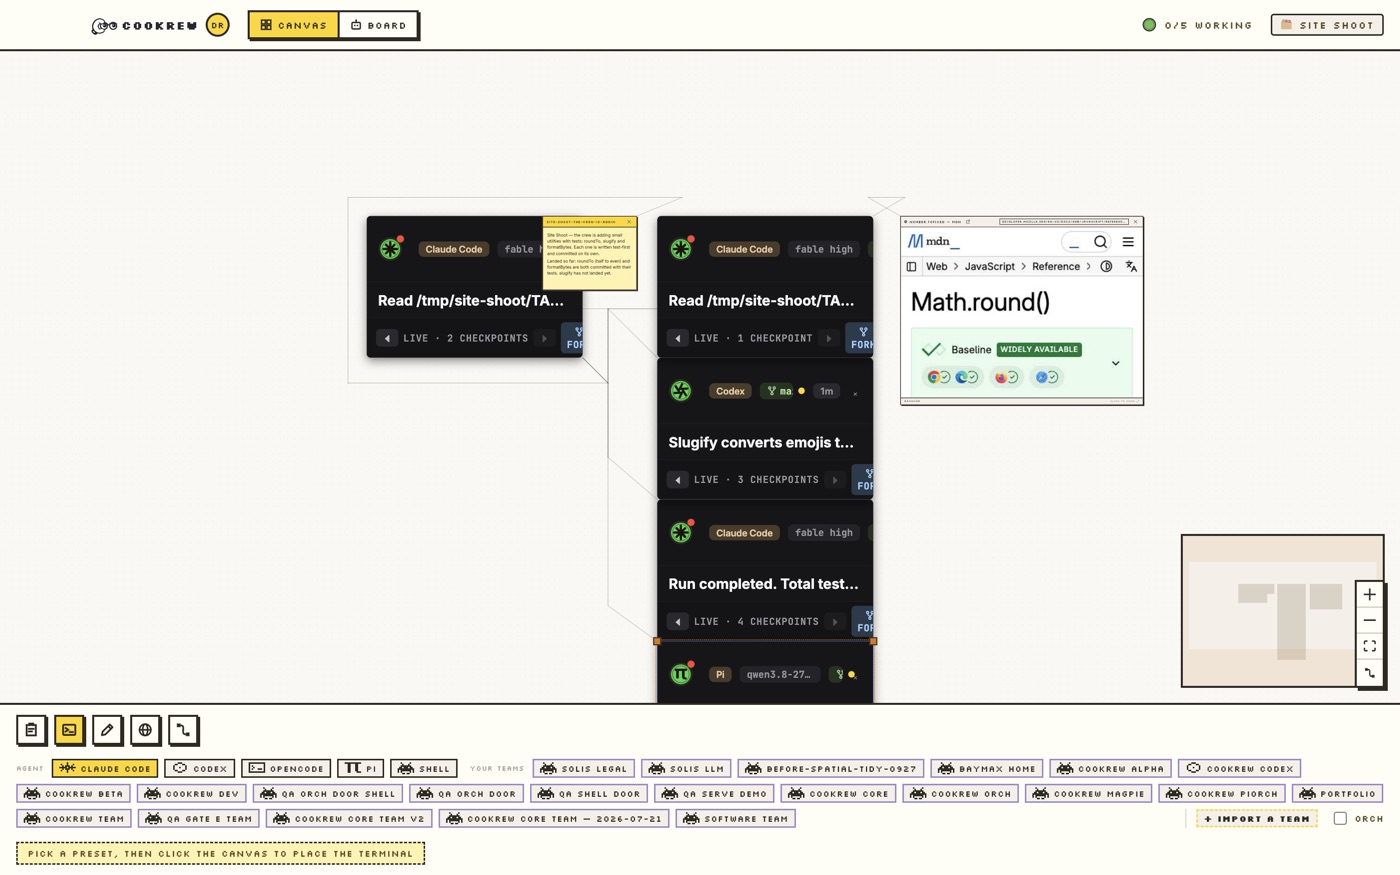Screen dimensions: 1400x875
Task: Go to previous checkpoint on Run completed card
Action: point(678,621)
